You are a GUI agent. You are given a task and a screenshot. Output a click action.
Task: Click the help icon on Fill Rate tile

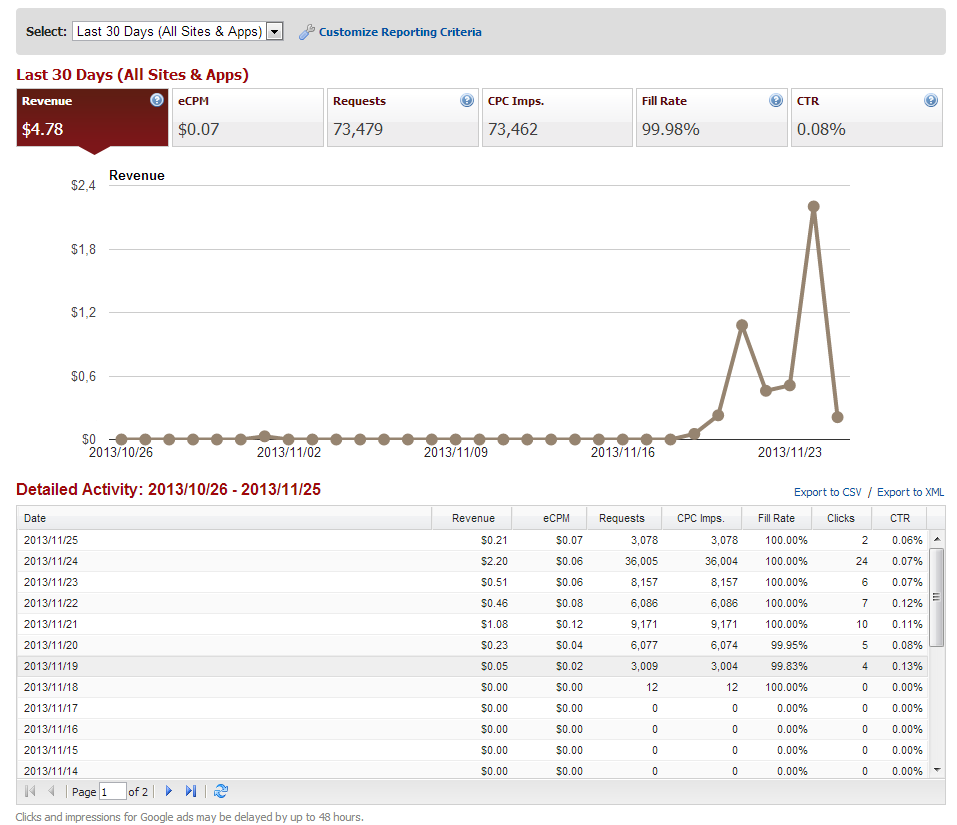776,100
